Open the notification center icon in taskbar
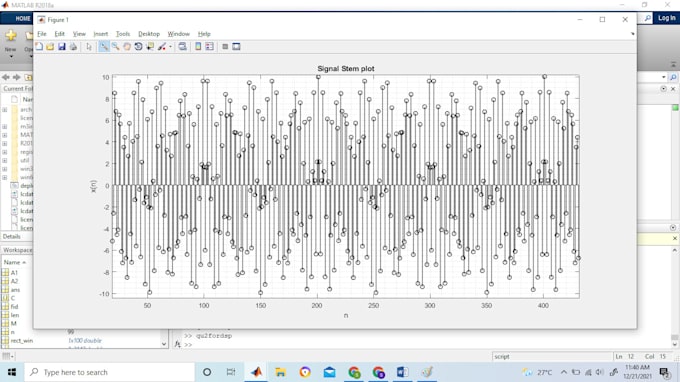 click(664, 372)
